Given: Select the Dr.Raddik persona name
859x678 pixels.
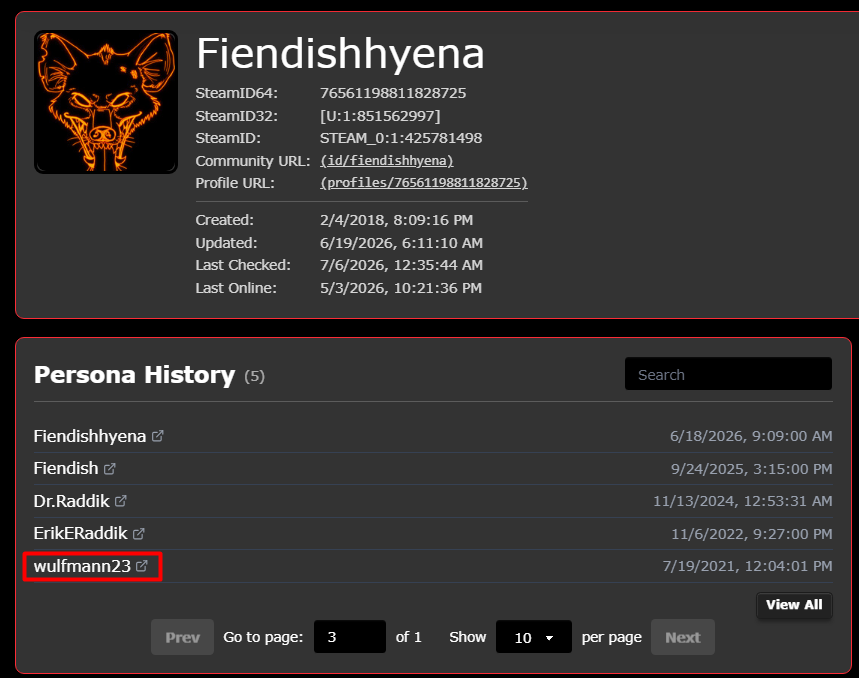Looking at the screenshot, I should [72, 501].
